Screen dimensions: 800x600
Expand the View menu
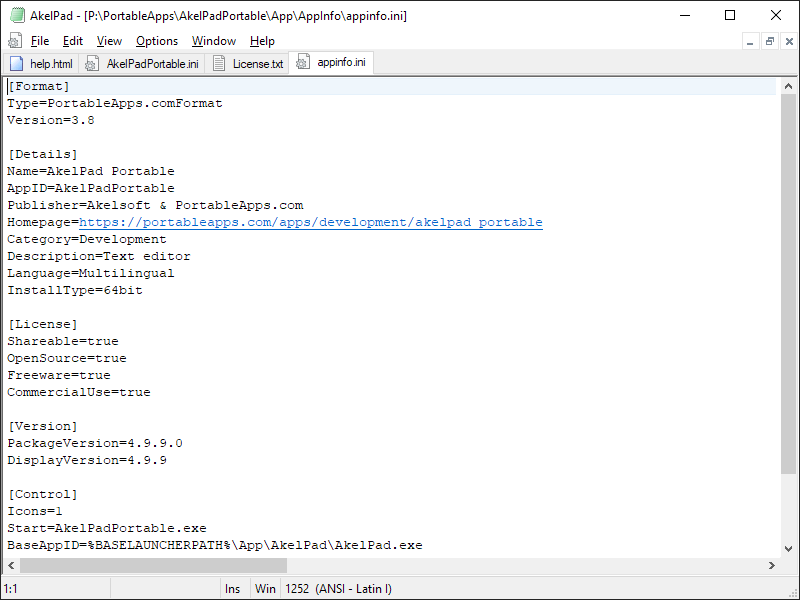coord(109,41)
